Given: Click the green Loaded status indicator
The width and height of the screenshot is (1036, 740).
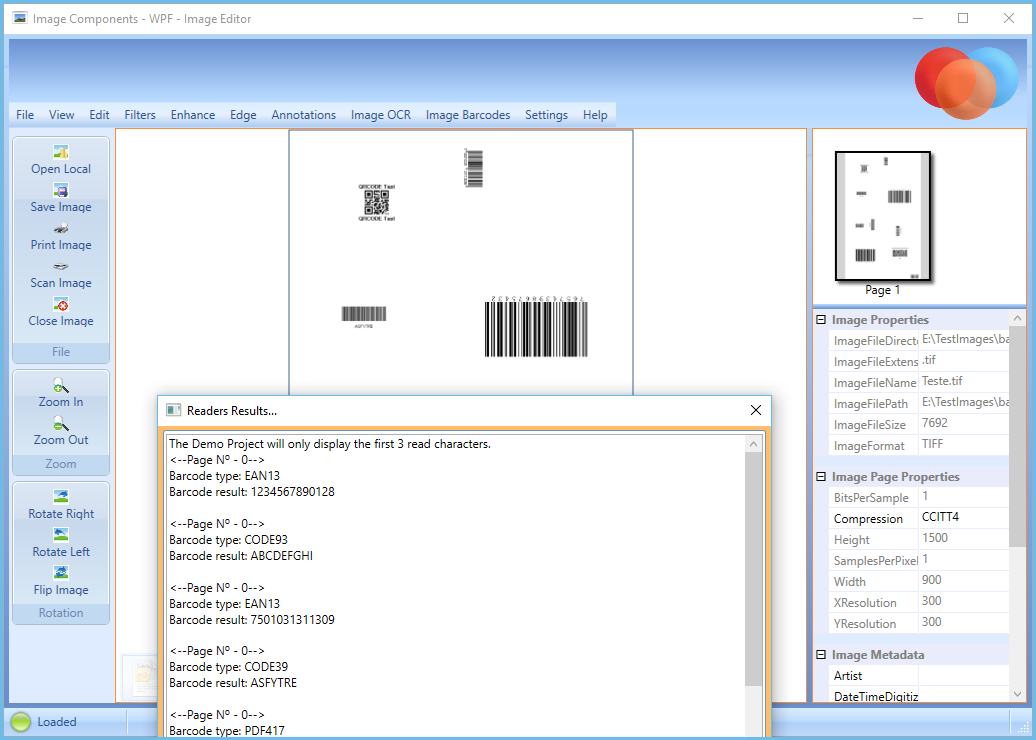Looking at the screenshot, I should click(20, 722).
